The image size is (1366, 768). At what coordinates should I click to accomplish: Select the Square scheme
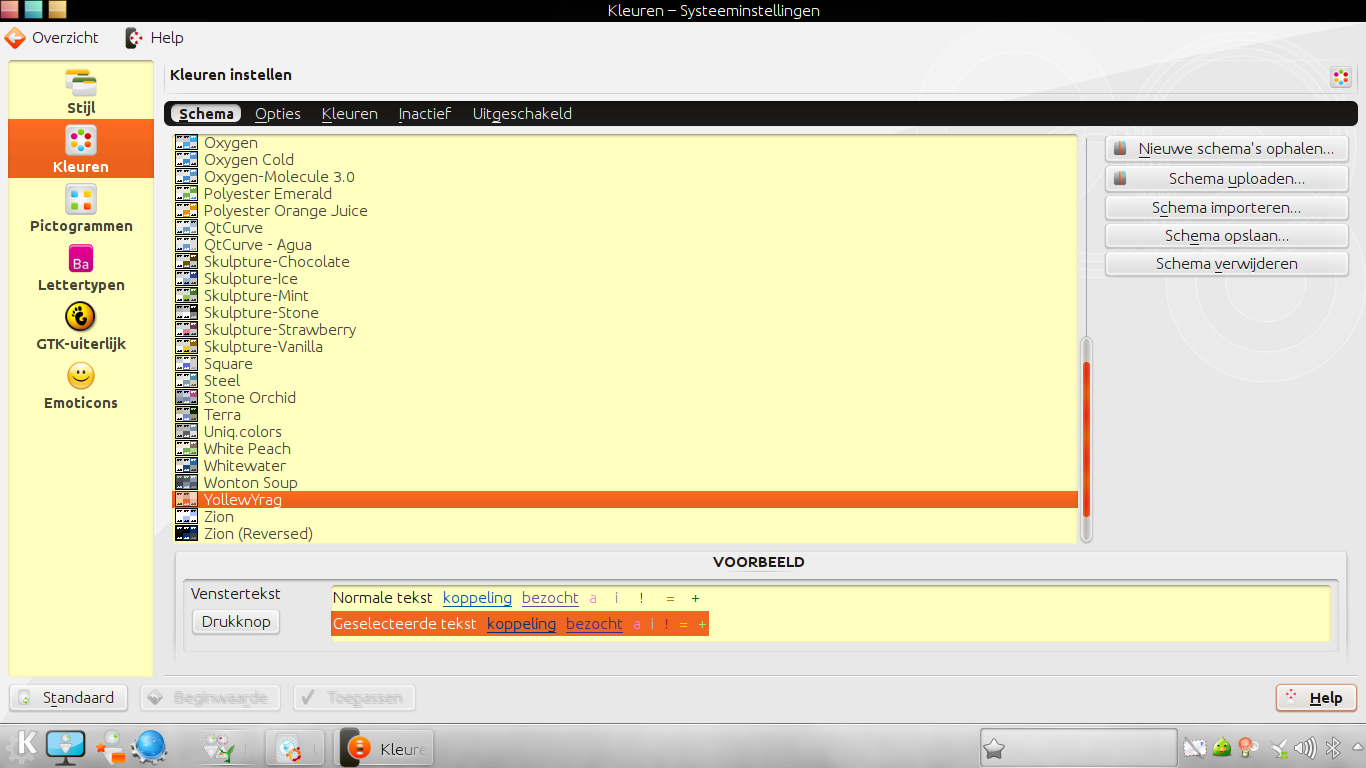625,364
